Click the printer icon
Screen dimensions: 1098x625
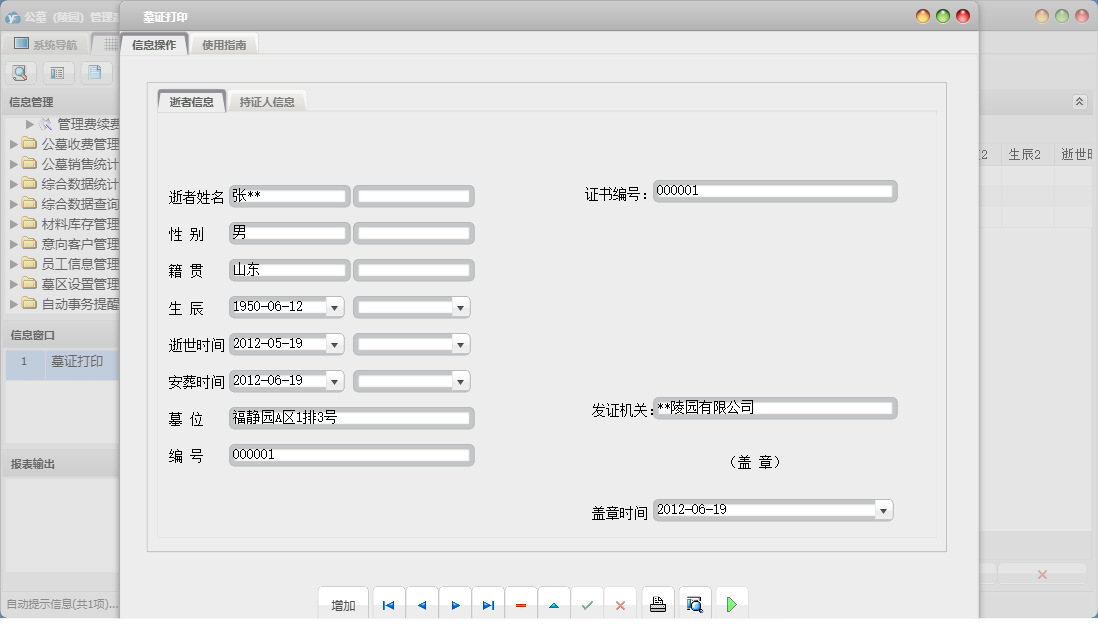[658, 605]
